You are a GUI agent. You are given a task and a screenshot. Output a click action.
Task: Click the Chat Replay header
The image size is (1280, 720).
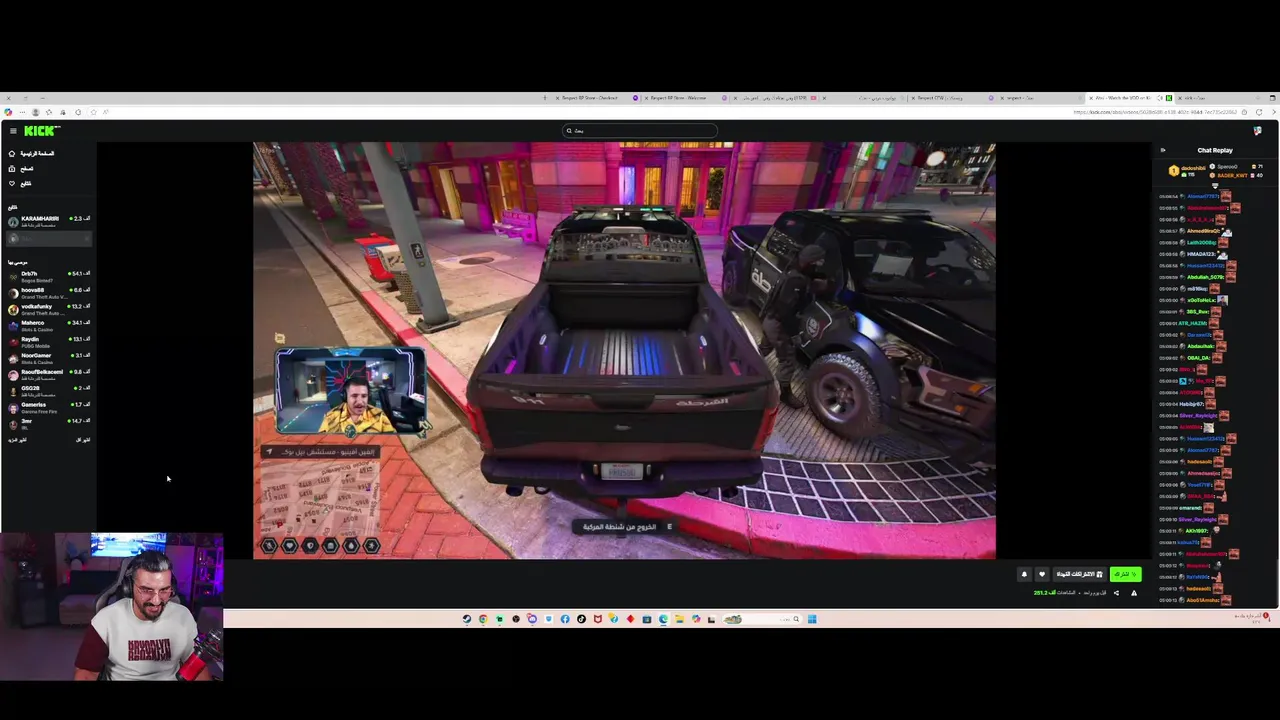[1215, 150]
